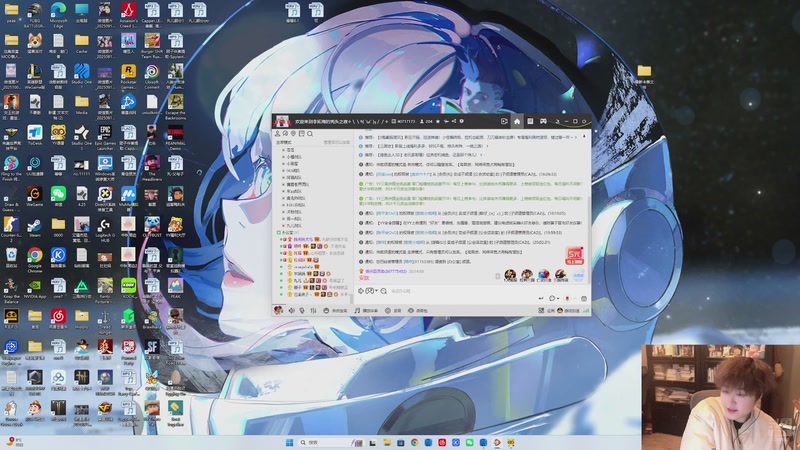The image size is (800, 450).
Task: Open WeChat from the taskbar
Action: click(469, 442)
